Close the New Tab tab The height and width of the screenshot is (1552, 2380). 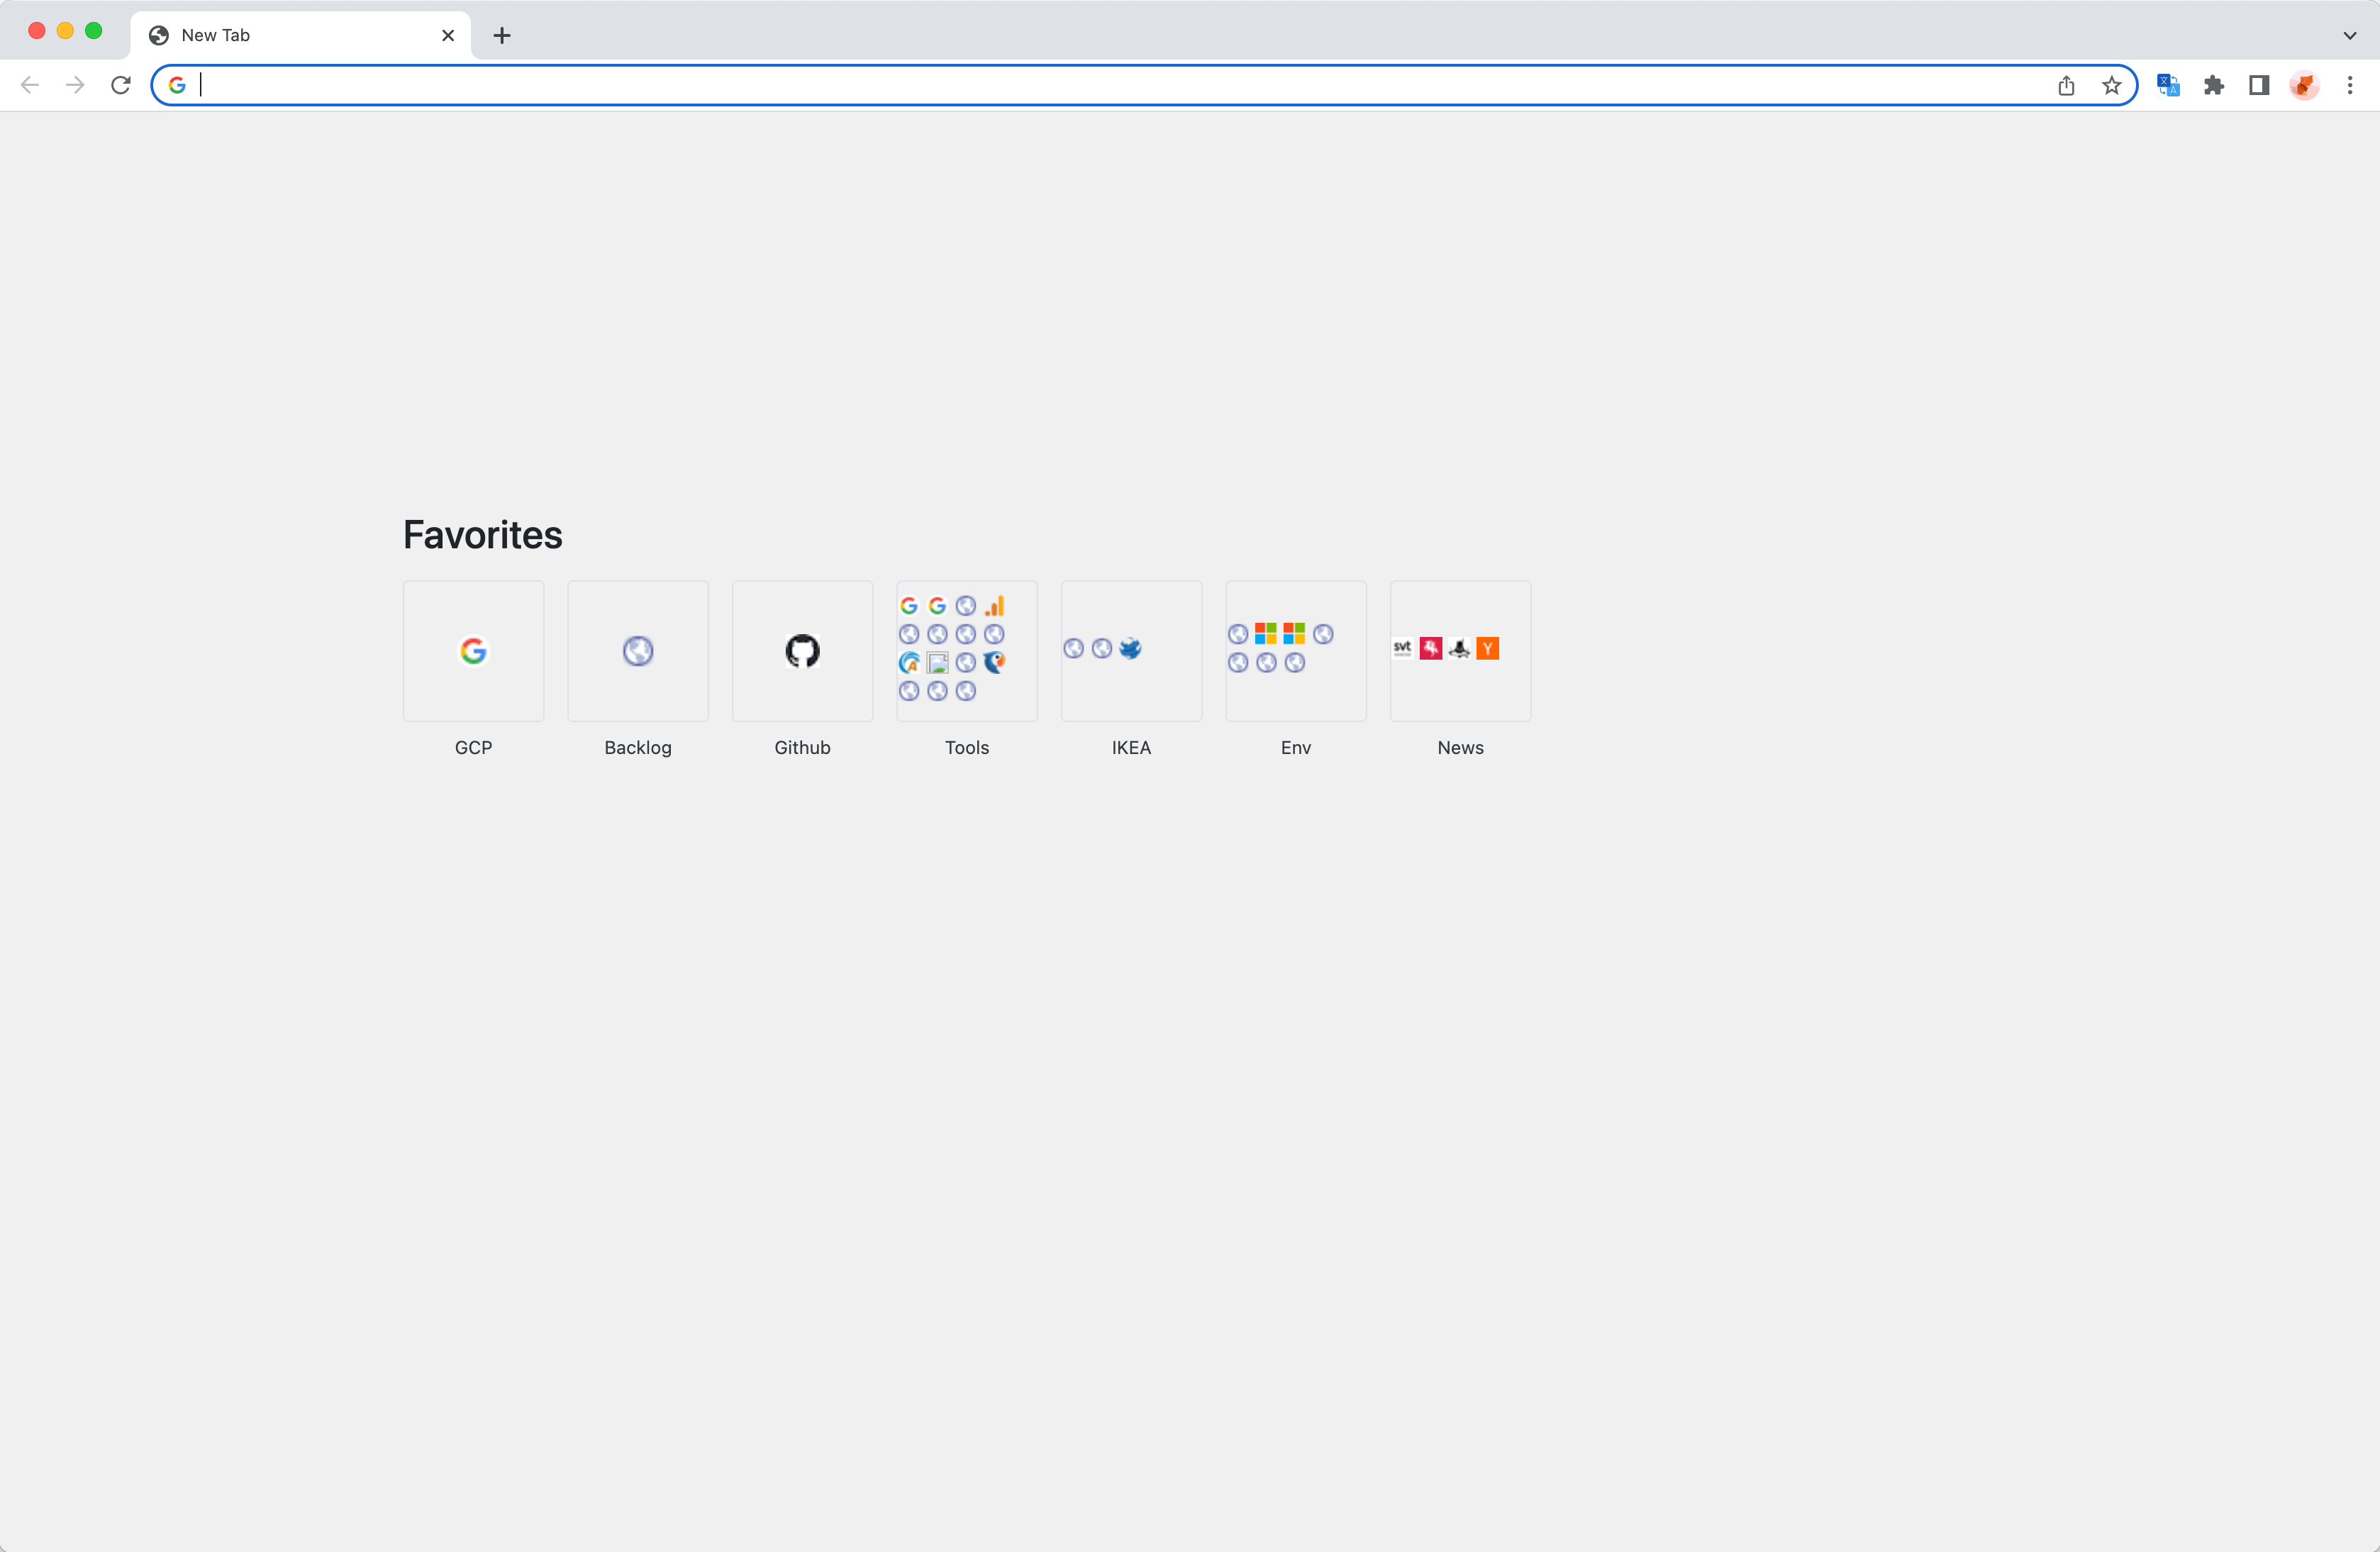tap(448, 35)
